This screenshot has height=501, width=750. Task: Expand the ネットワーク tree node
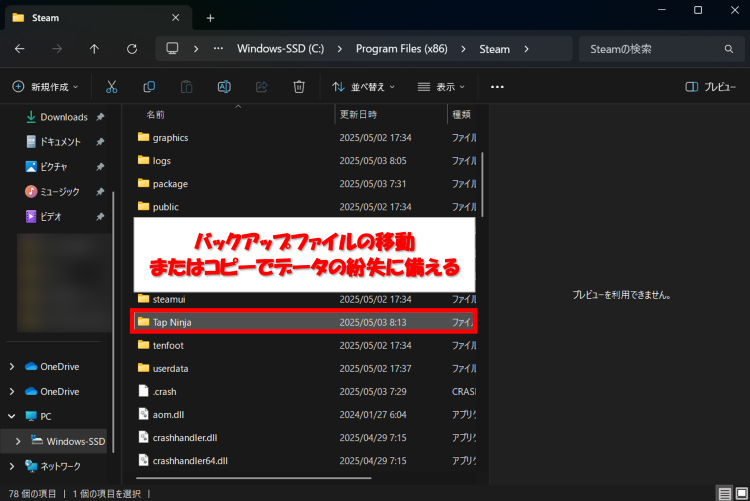tap(12, 466)
